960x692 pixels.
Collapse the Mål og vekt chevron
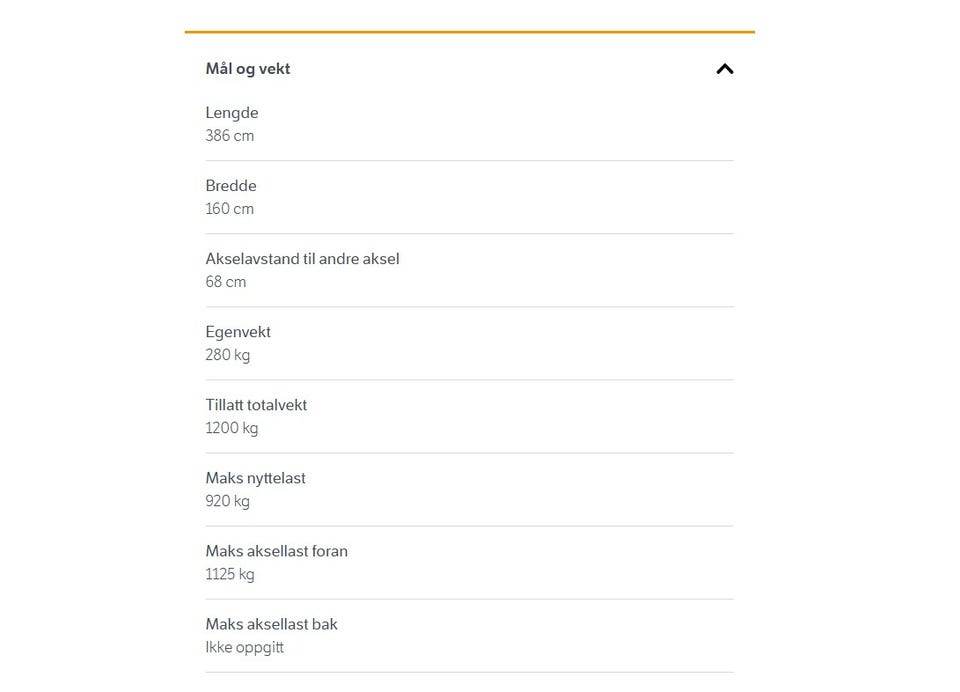coord(725,69)
